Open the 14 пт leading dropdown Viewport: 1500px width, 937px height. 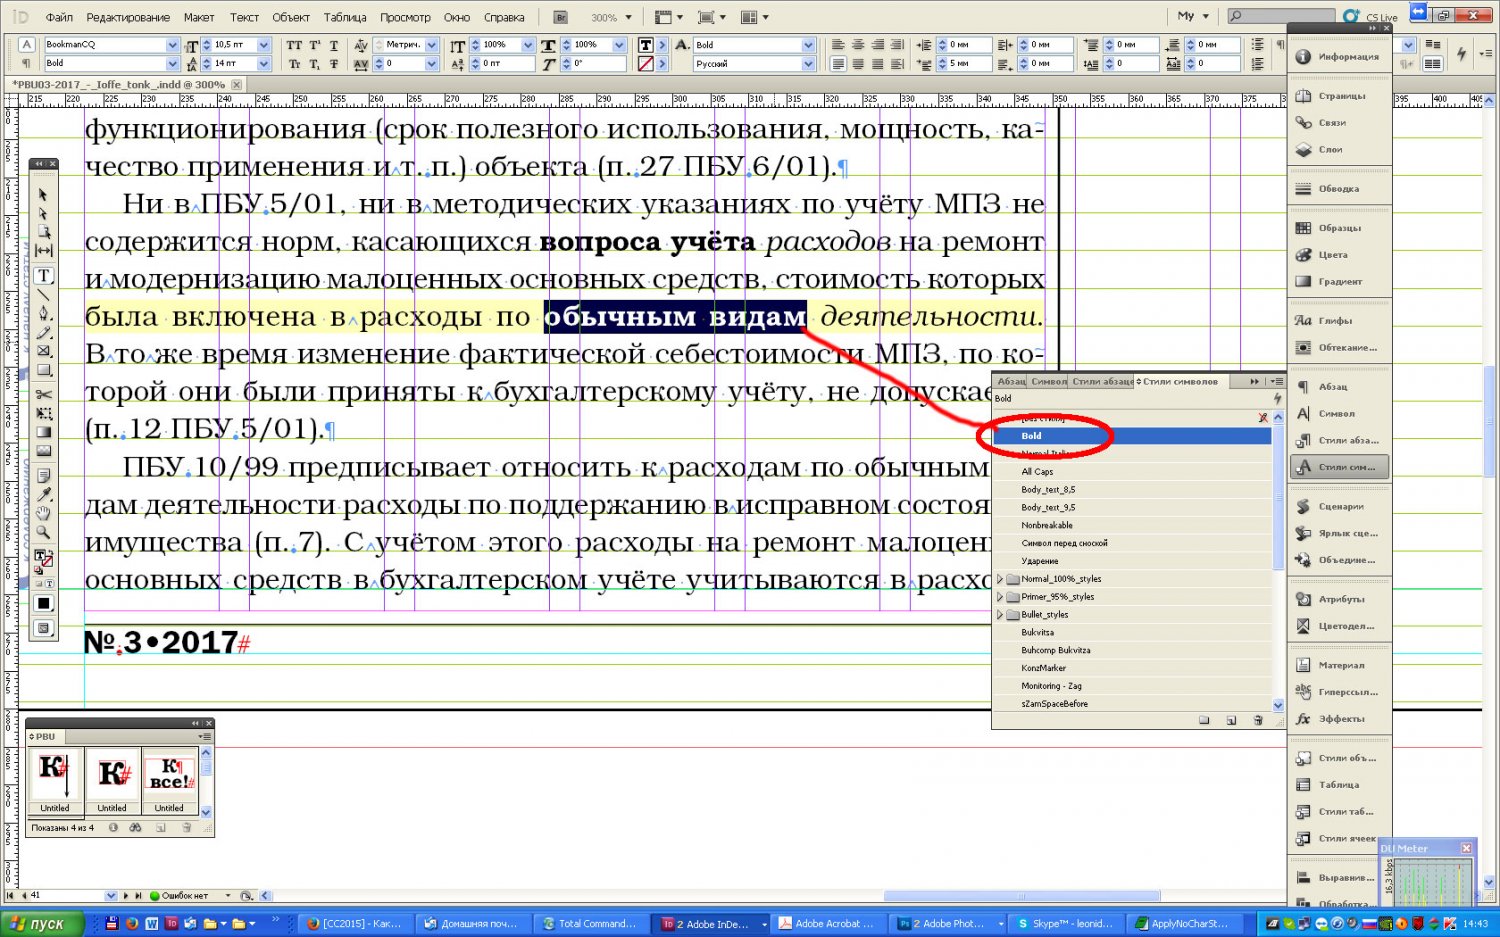pyautogui.click(x=264, y=63)
